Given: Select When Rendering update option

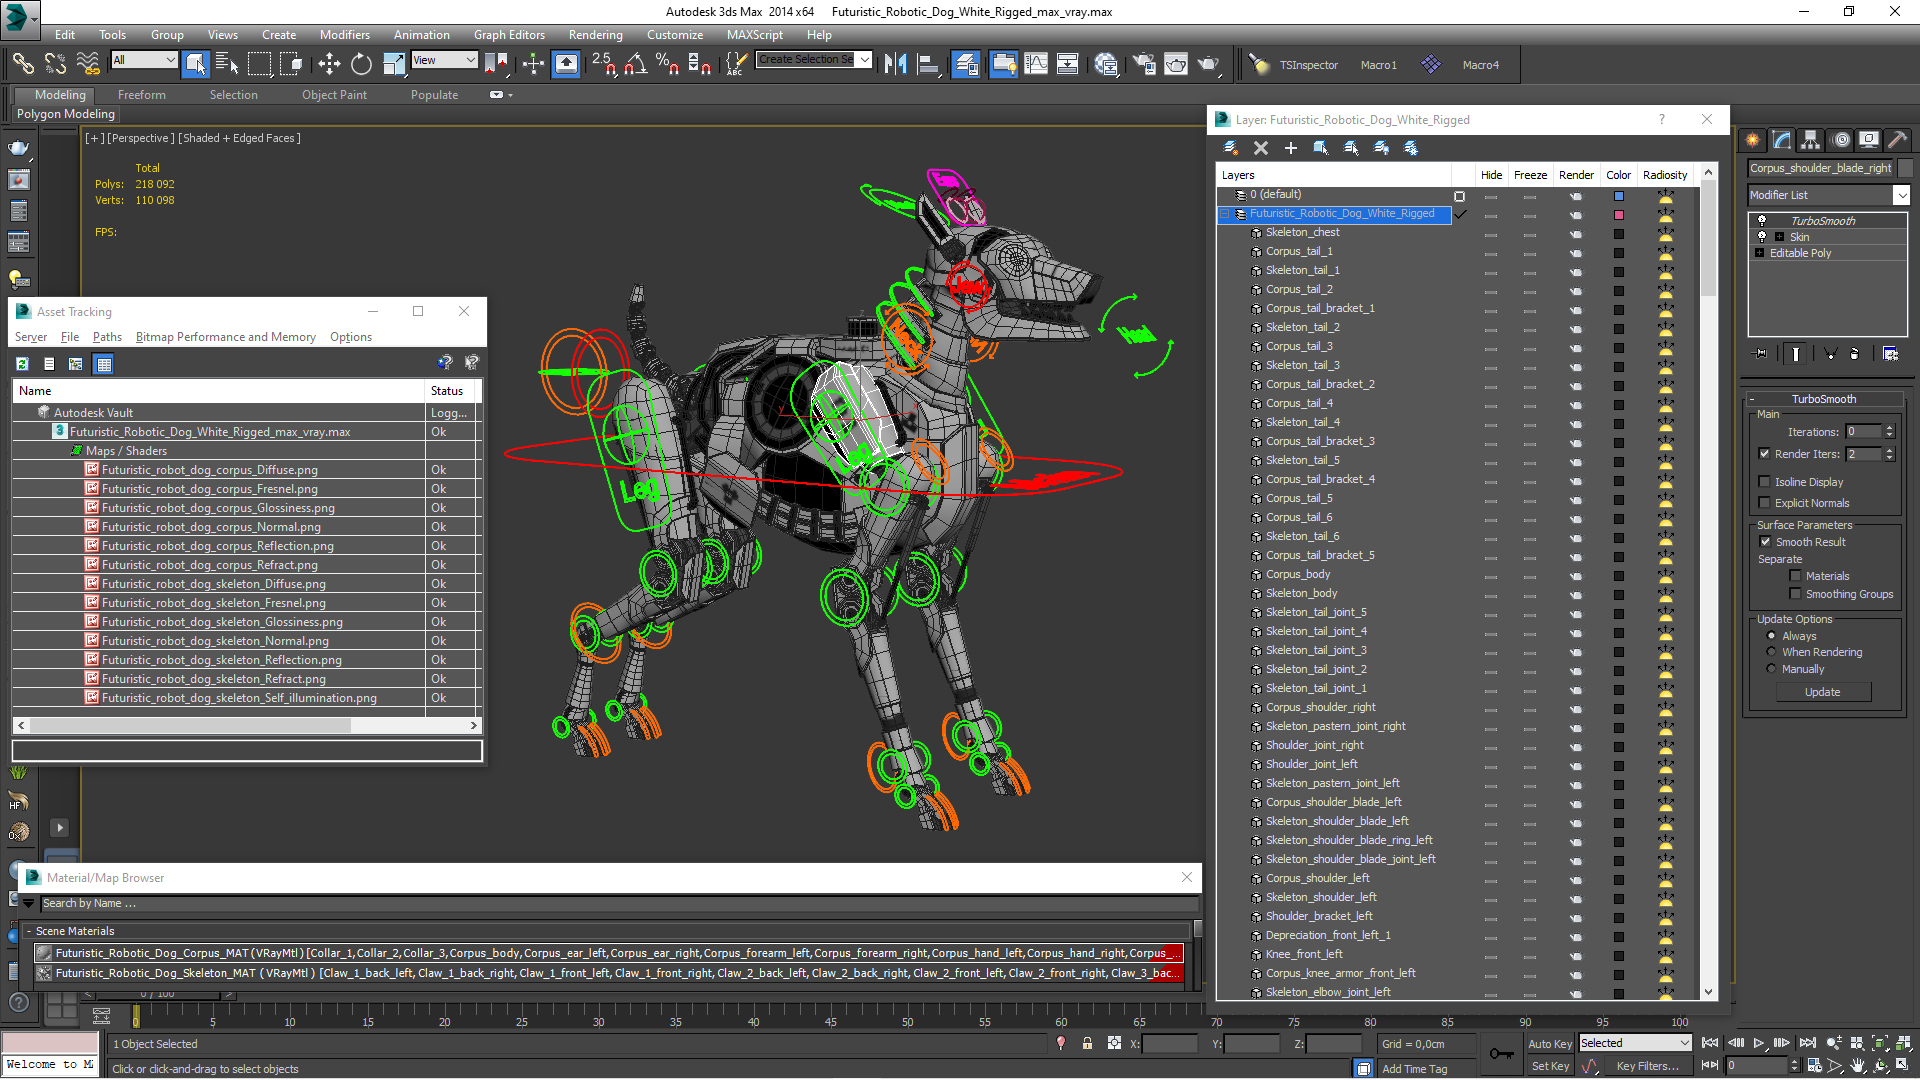Looking at the screenshot, I should (1771, 651).
